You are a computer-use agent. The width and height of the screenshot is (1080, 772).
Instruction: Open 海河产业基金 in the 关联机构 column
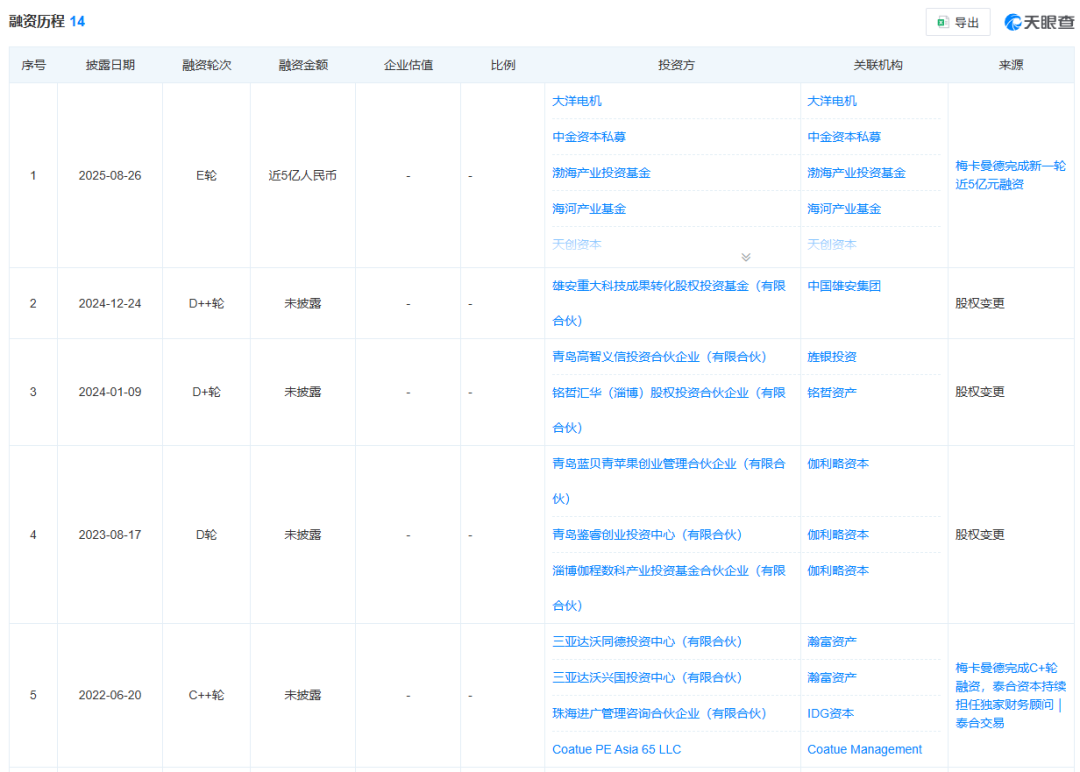coord(844,209)
